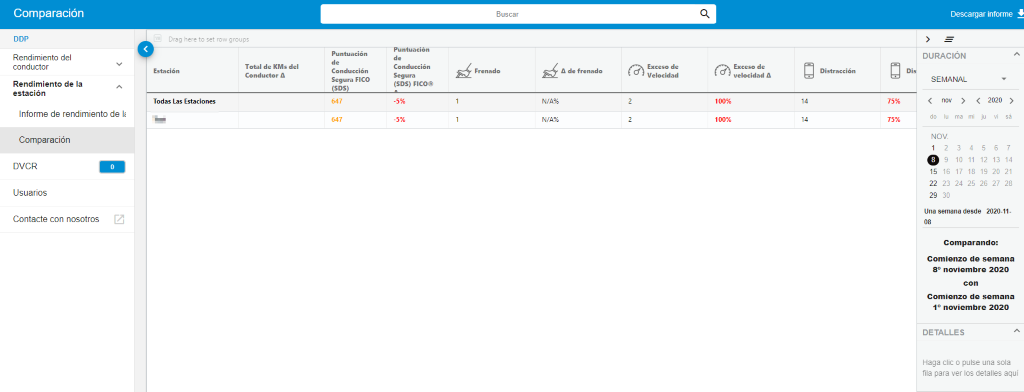Click the external-link icon beside Contacte con nosotros

(x=119, y=220)
